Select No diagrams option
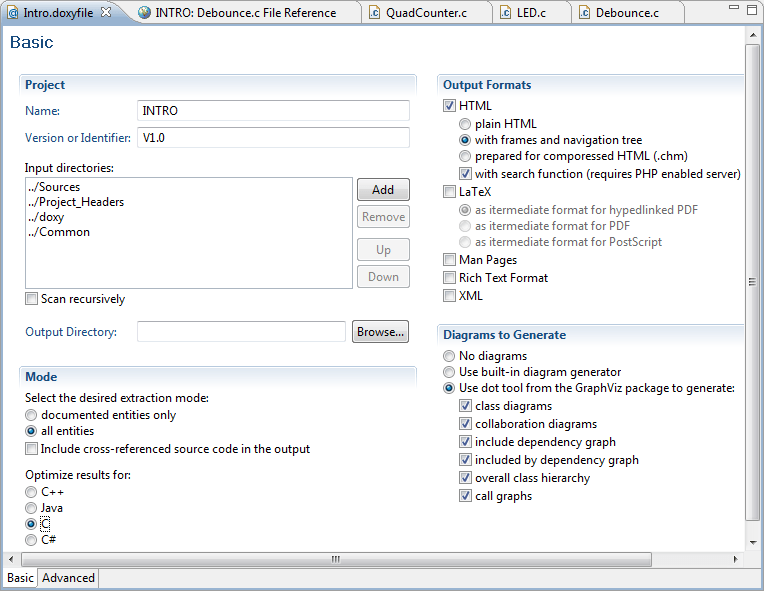764x591 pixels. [449, 356]
